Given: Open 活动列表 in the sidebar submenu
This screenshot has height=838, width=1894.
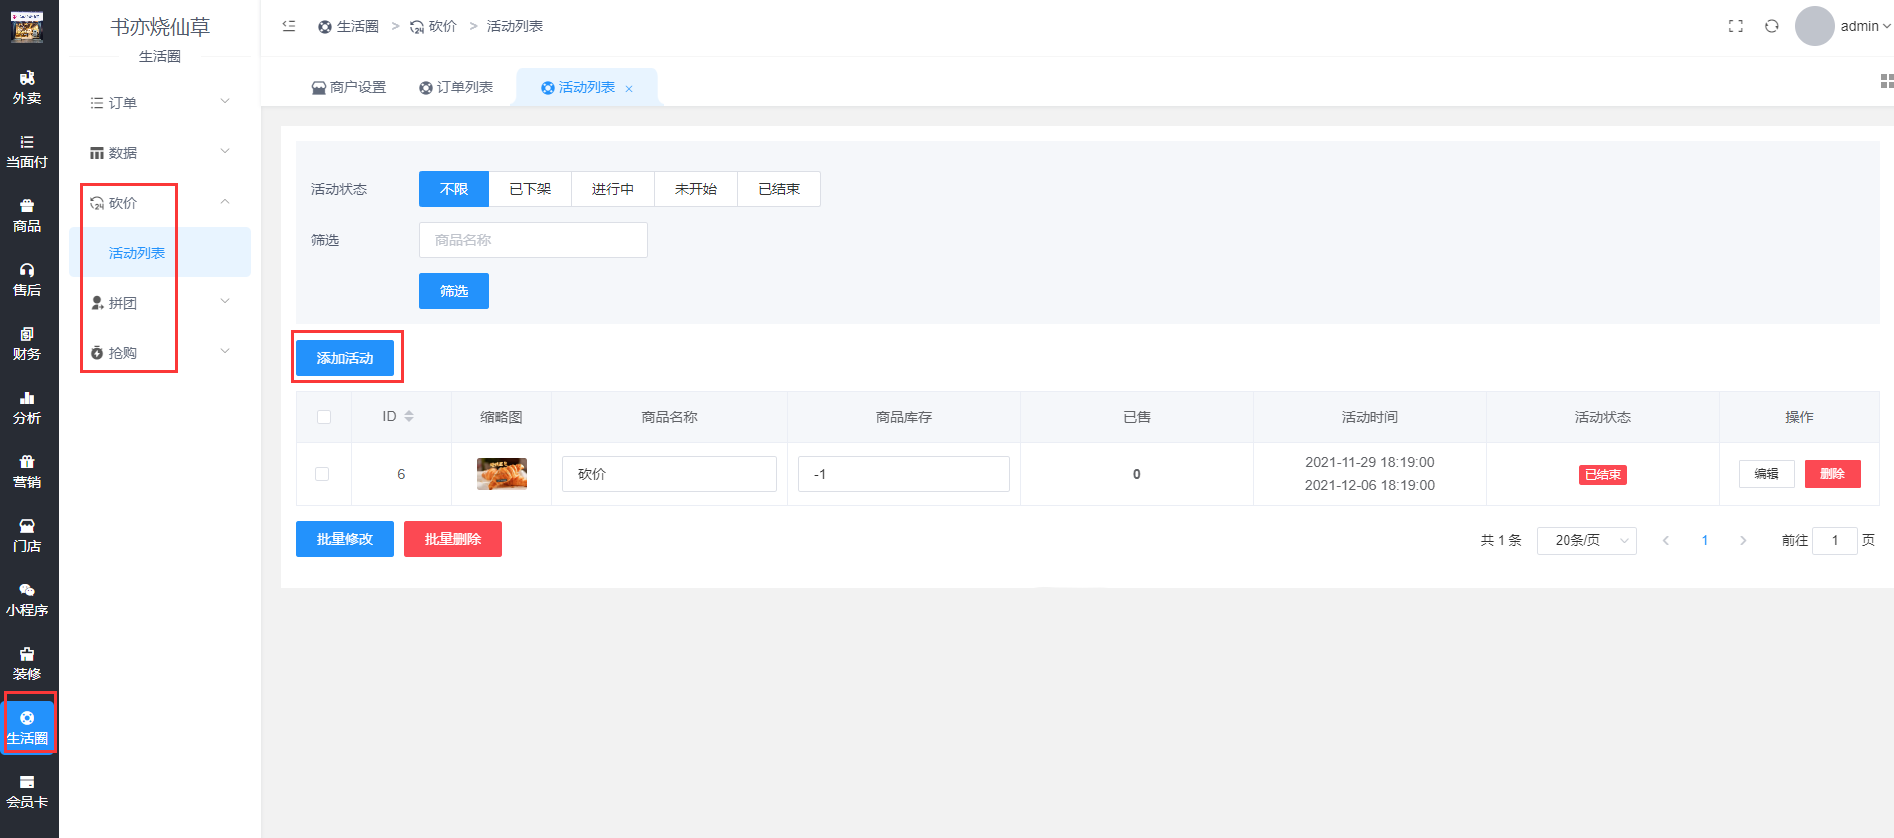Looking at the screenshot, I should [160, 252].
